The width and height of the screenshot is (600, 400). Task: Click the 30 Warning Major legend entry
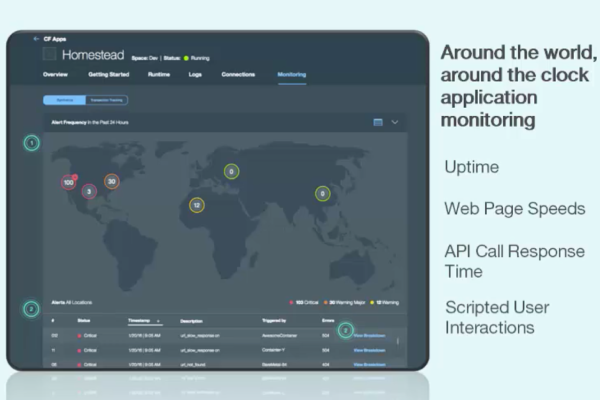click(344, 302)
